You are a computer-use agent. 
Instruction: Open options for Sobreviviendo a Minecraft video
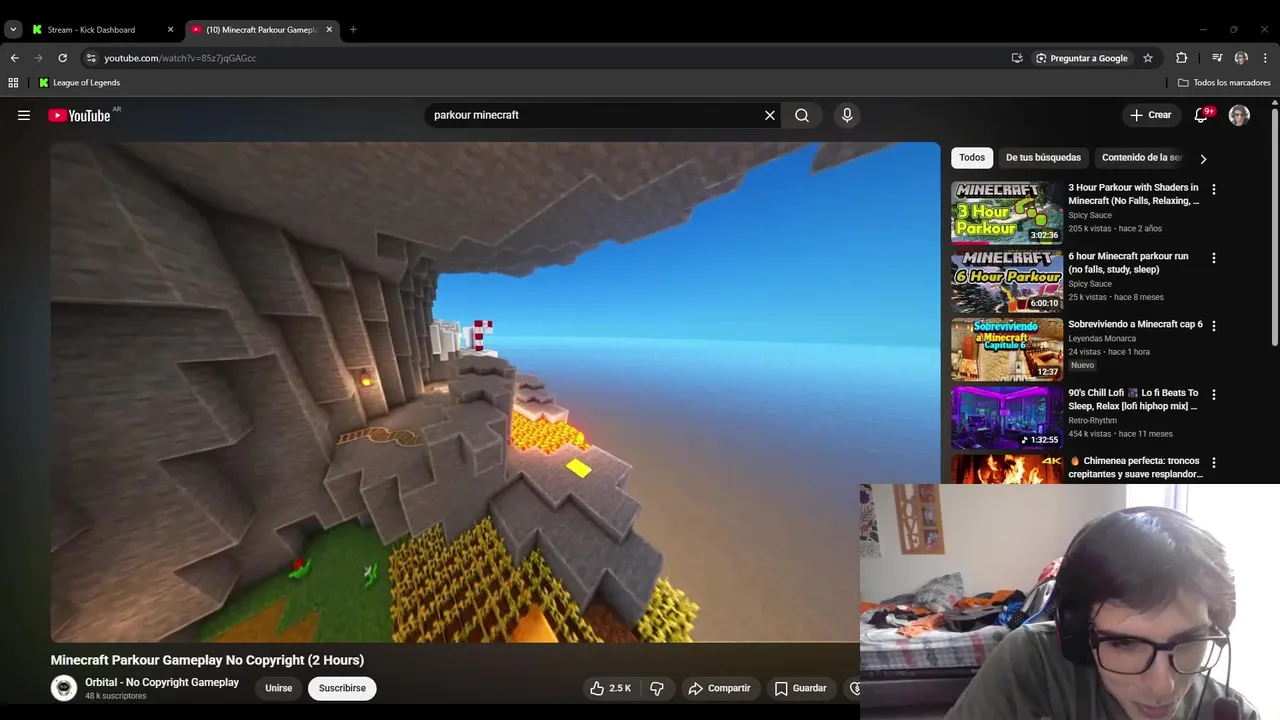click(x=1214, y=326)
